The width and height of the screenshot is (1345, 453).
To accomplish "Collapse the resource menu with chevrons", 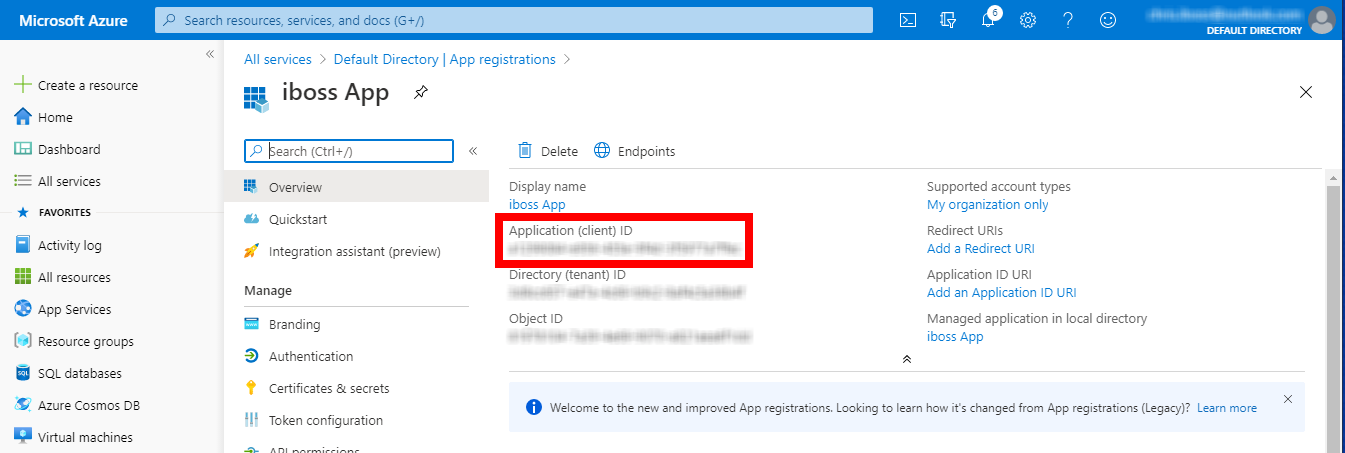I will point(473,151).
